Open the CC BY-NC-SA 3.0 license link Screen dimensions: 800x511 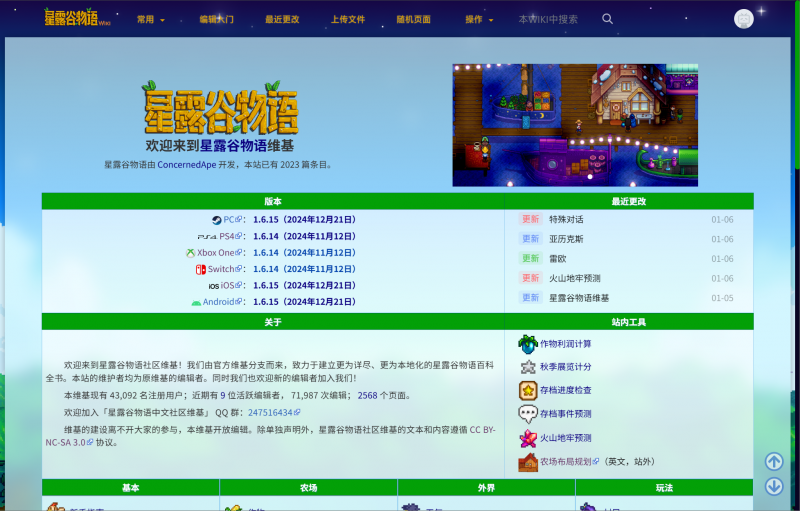[x=270, y=436]
